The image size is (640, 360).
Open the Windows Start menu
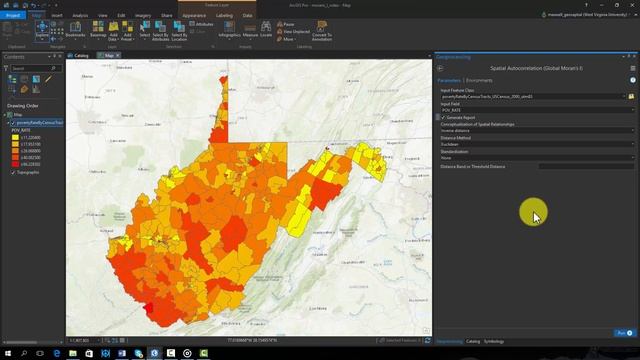coord(8,353)
